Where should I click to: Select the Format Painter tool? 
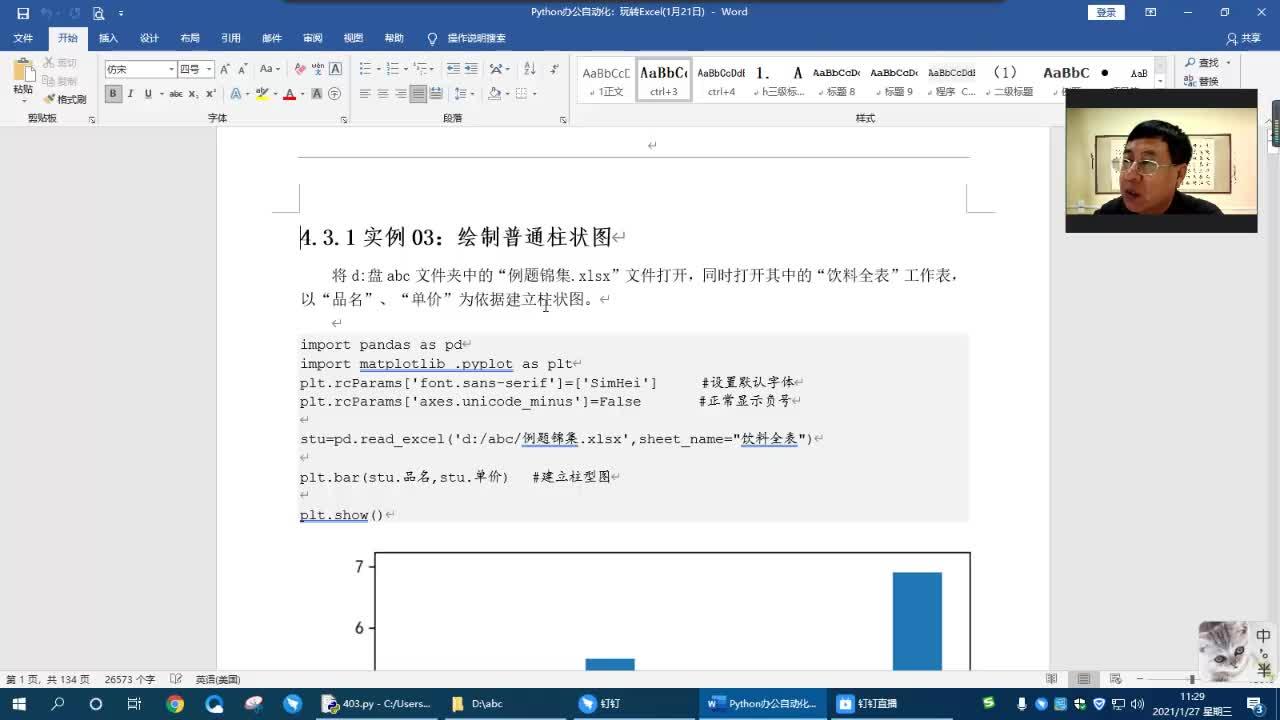tap(65, 99)
